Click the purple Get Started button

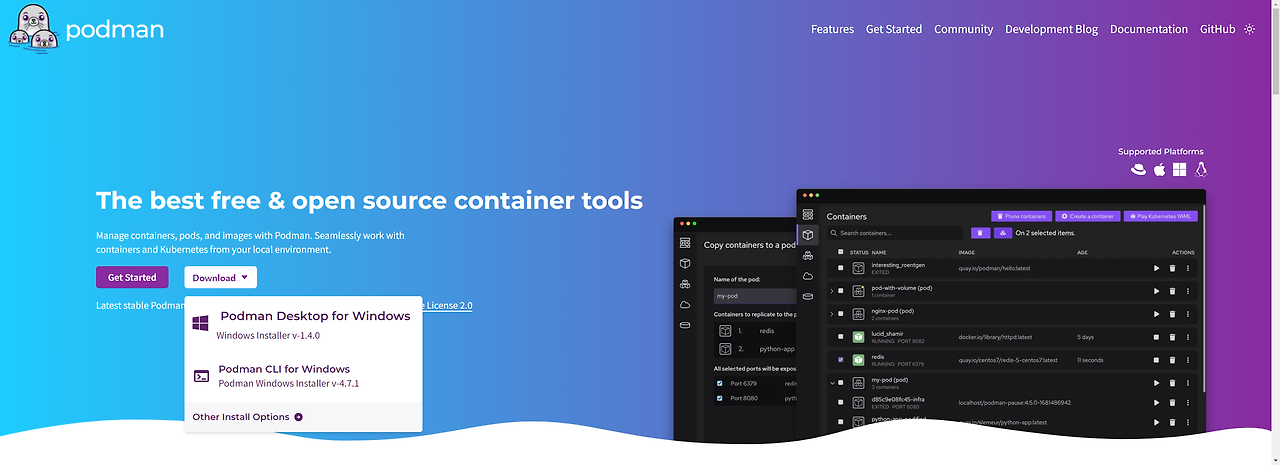coord(132,277)
